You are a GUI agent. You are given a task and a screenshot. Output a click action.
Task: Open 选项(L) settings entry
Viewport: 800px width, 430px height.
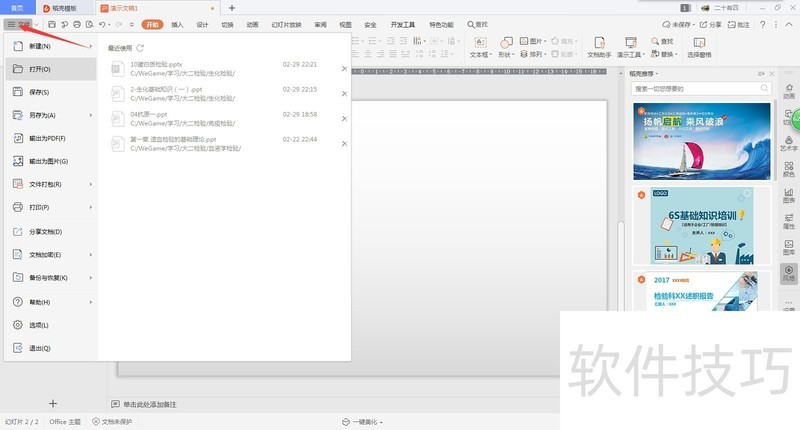coord(51,325)
